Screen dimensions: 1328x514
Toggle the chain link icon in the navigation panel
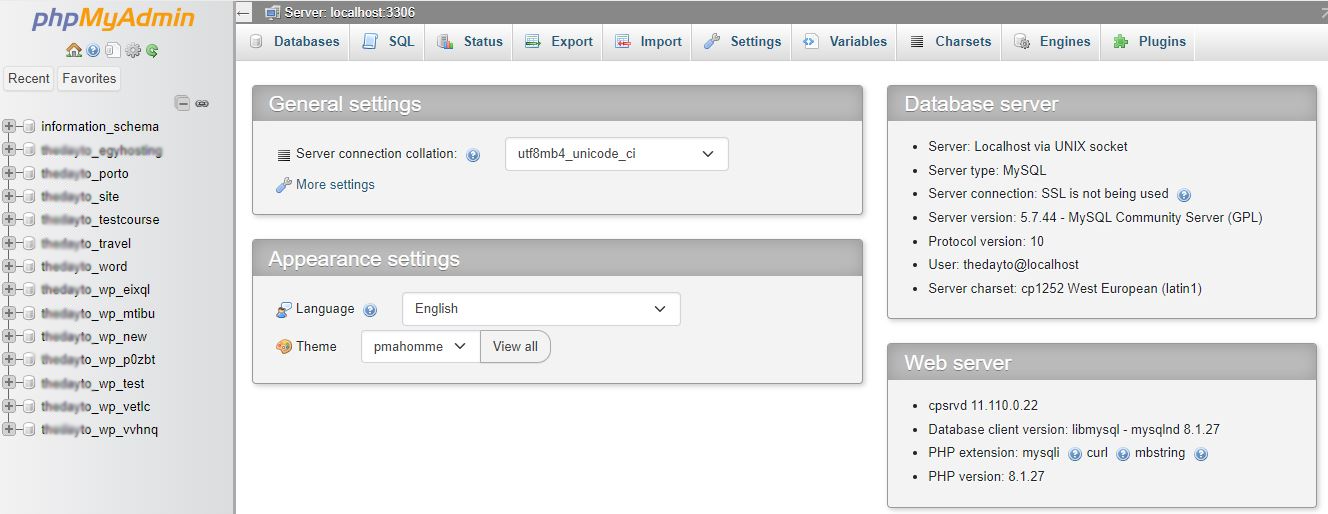(x=202, y=103)
